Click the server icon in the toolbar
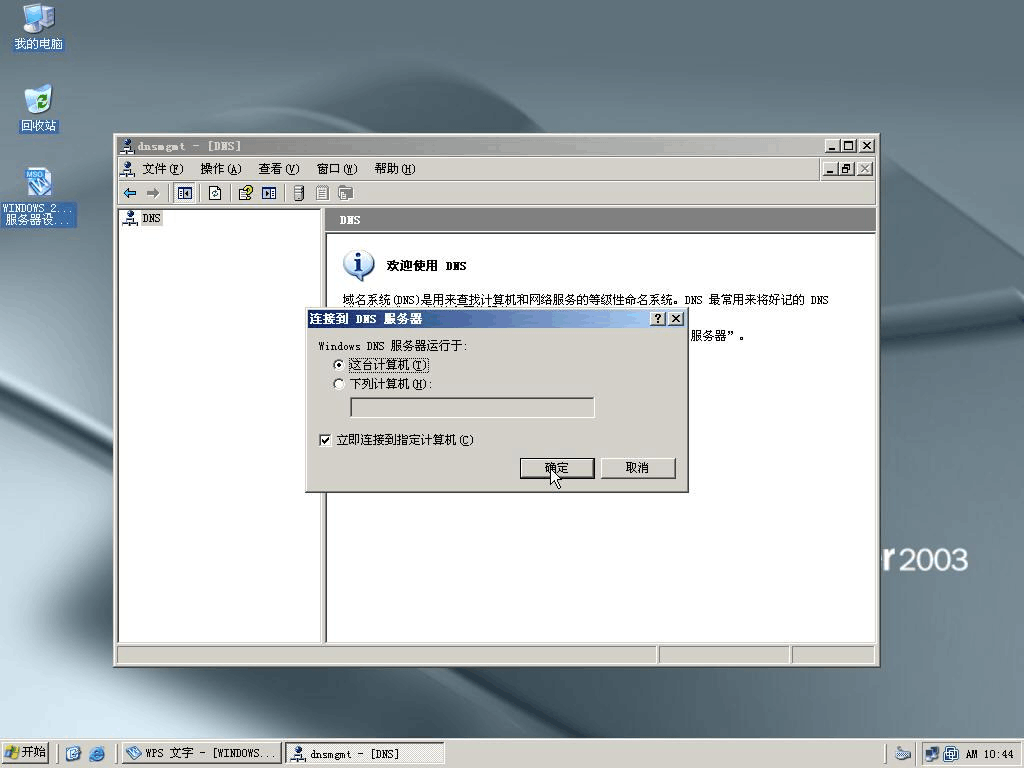Image resolution: width=1024 pixels, height=768 pixels. click(x=299, y=193)
